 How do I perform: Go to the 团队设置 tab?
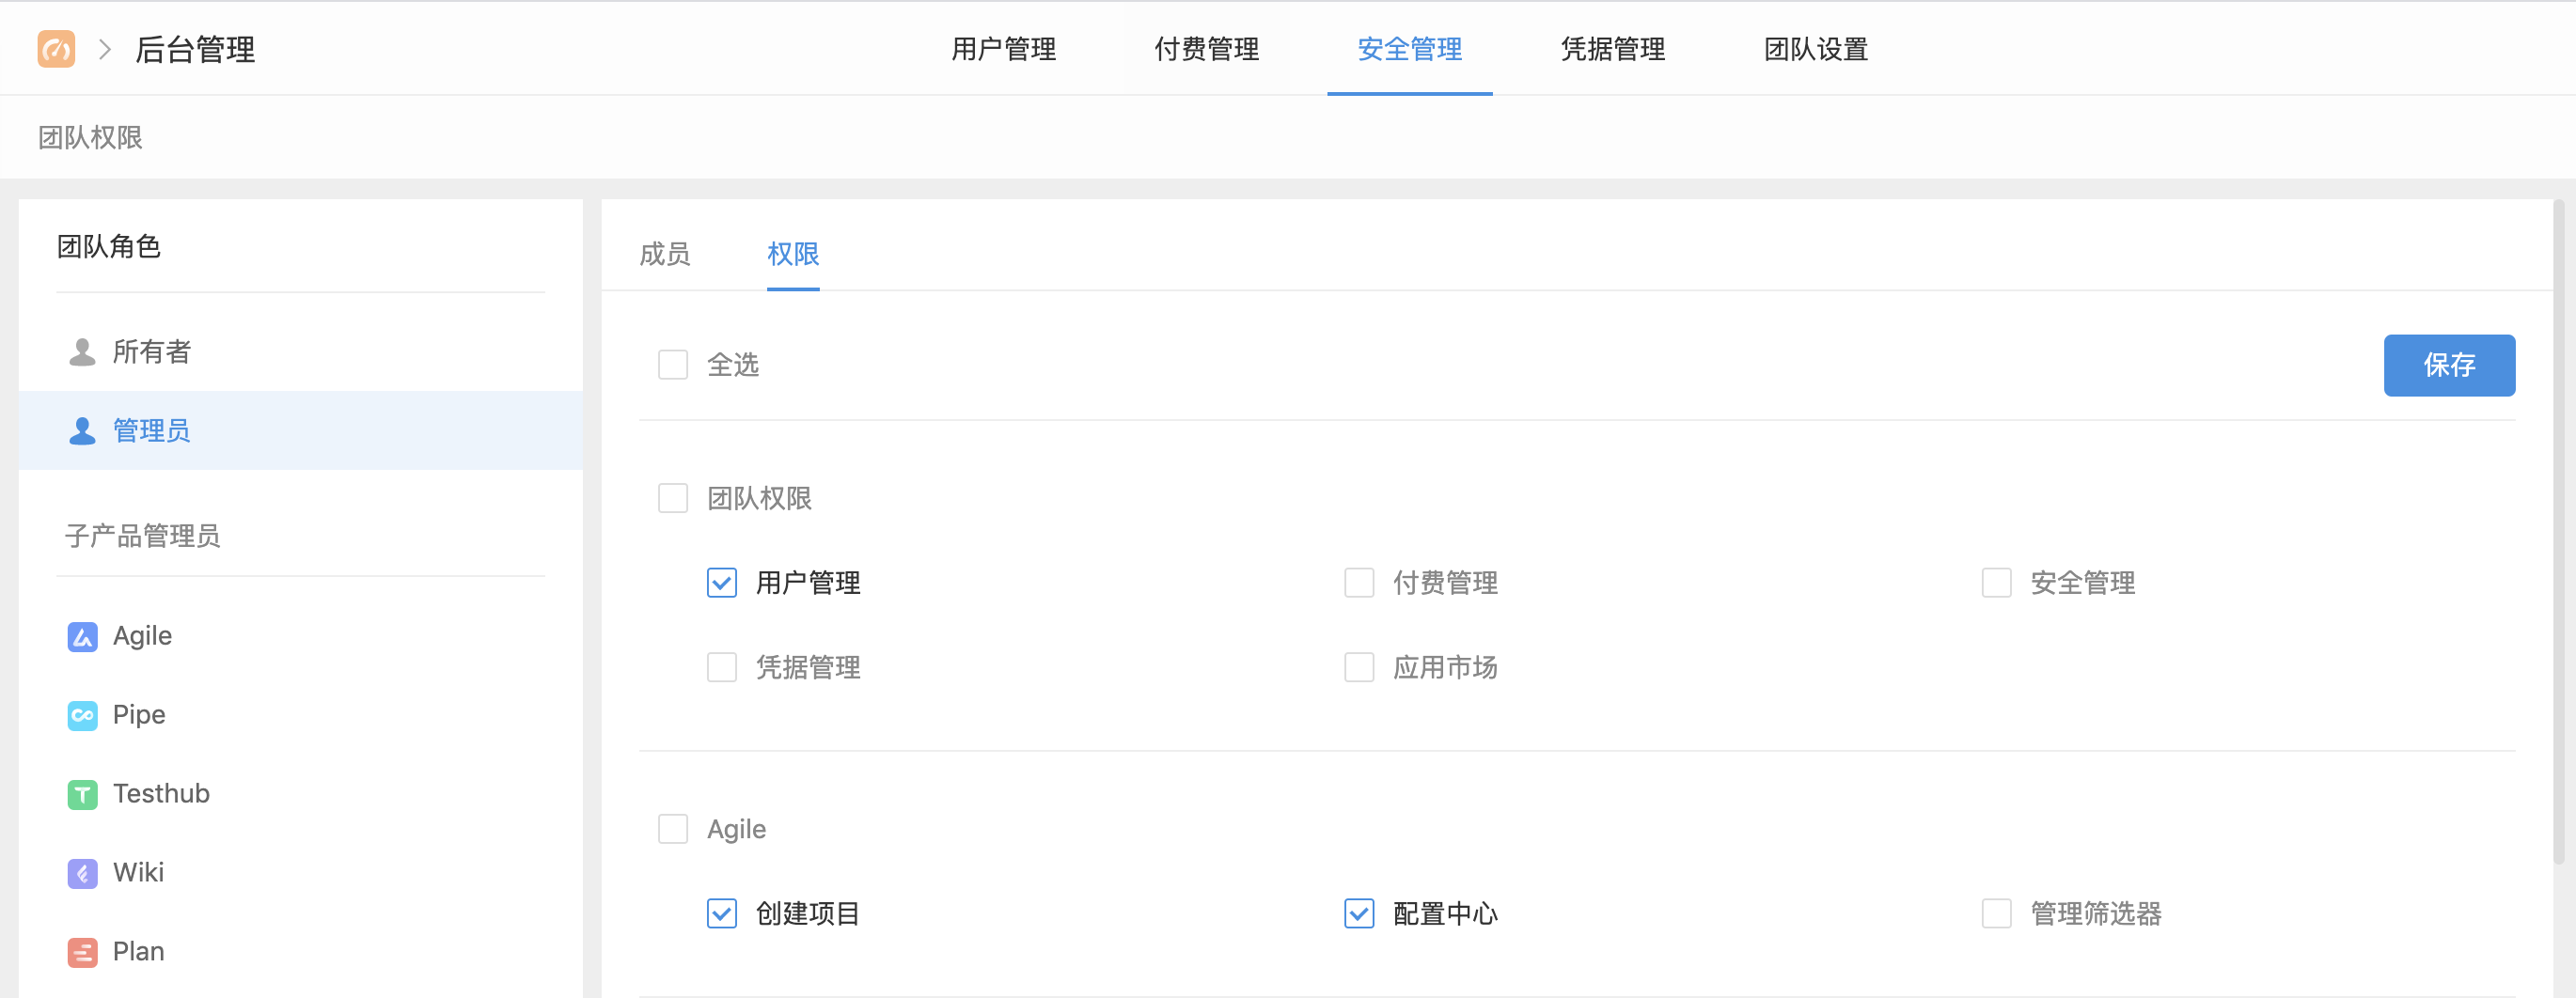[1815, 49]
